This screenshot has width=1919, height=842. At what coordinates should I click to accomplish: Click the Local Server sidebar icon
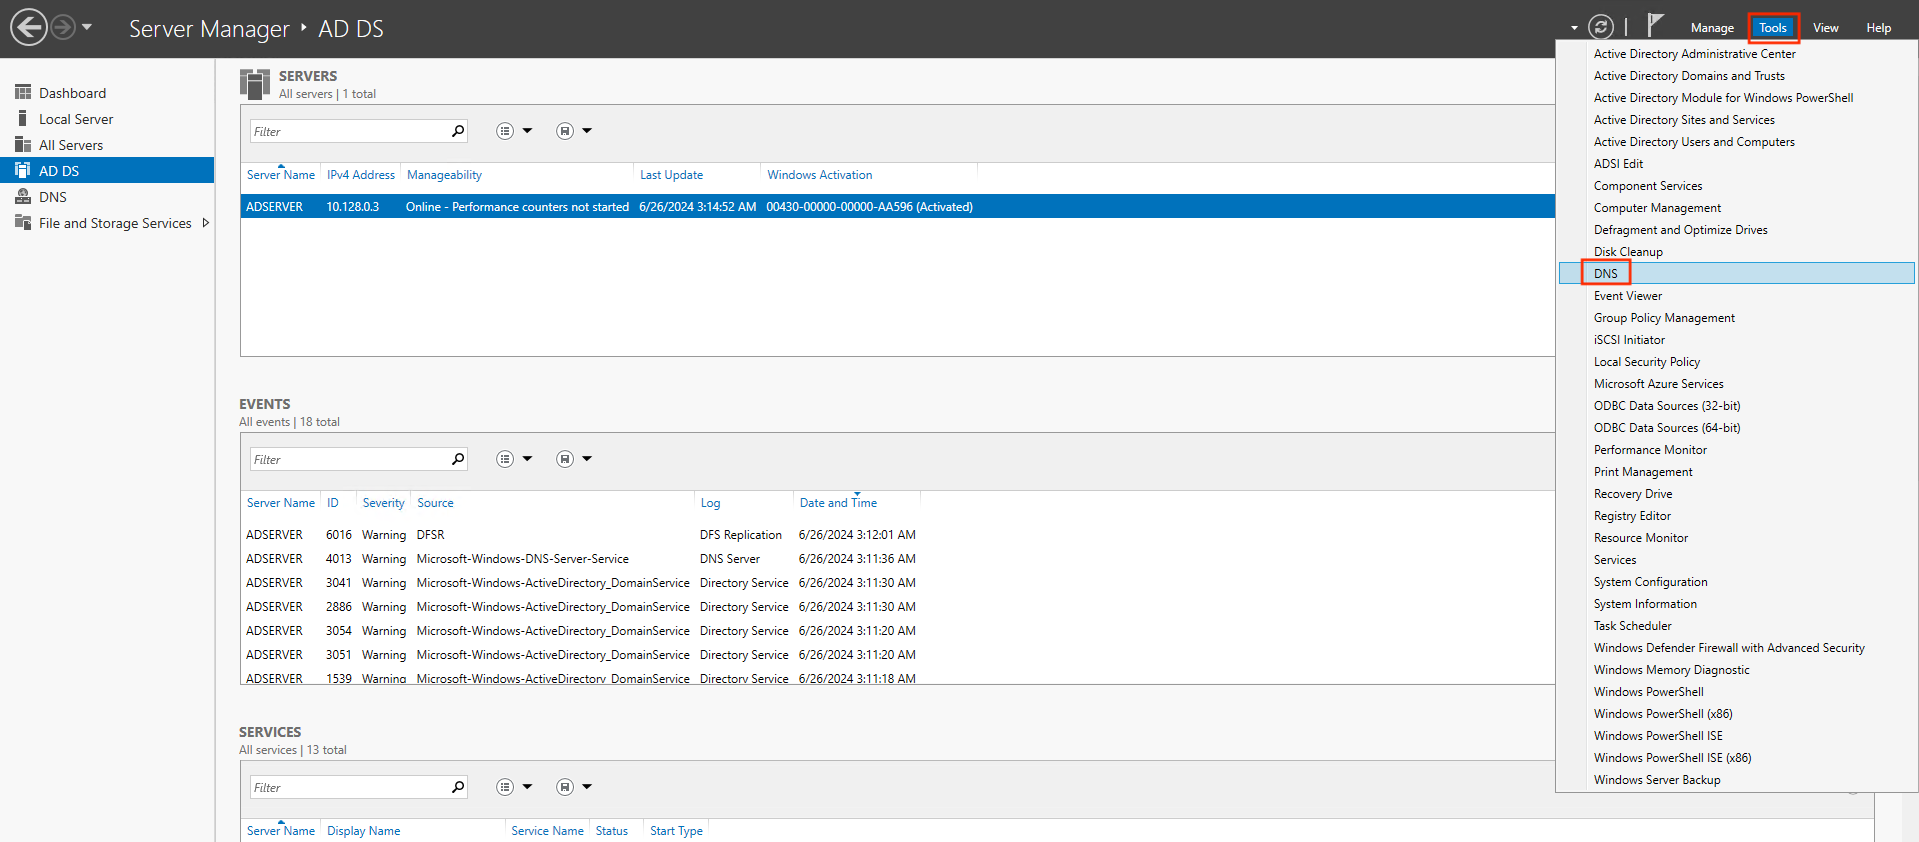click(23, 118)
